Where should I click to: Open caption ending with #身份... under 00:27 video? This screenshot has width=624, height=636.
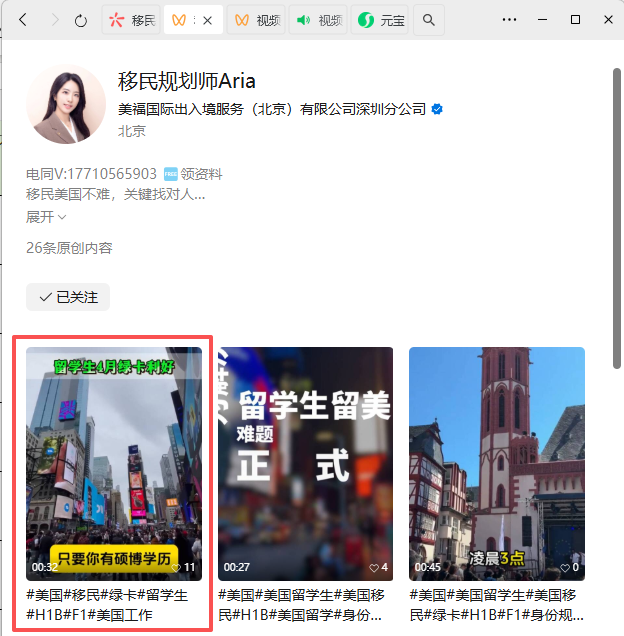click(x=301, y=605)
